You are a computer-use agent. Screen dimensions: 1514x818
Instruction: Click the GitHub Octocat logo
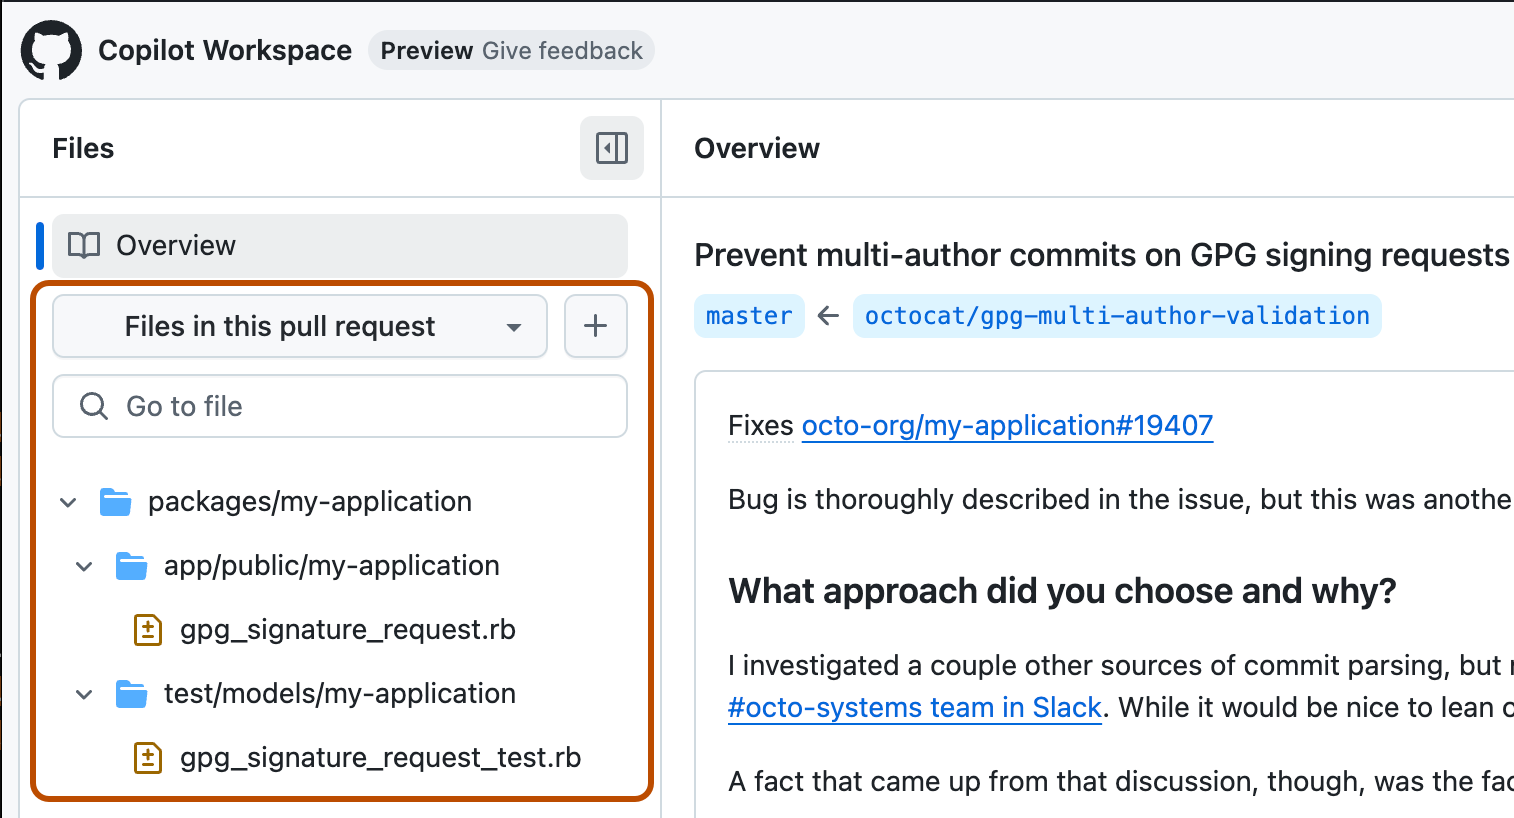point(51,50)
